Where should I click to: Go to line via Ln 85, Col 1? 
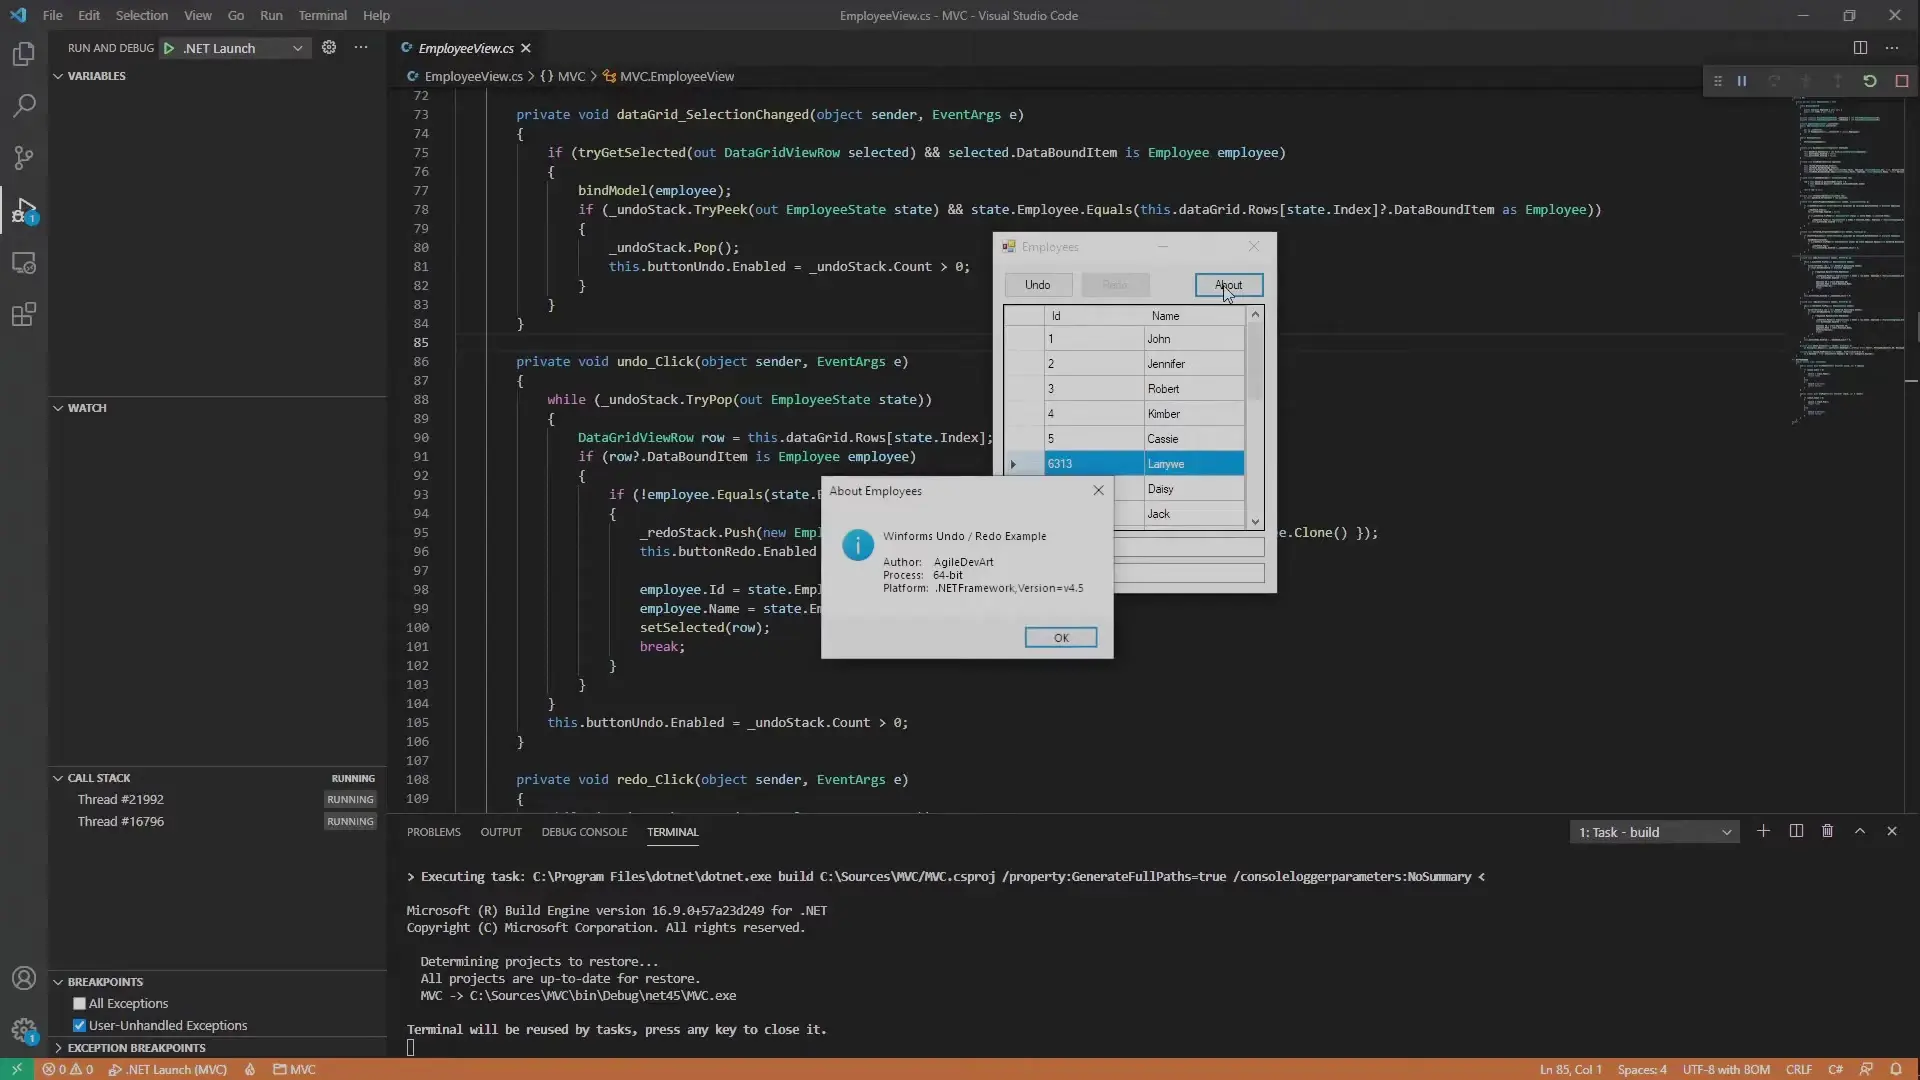pos(1570,1069)
